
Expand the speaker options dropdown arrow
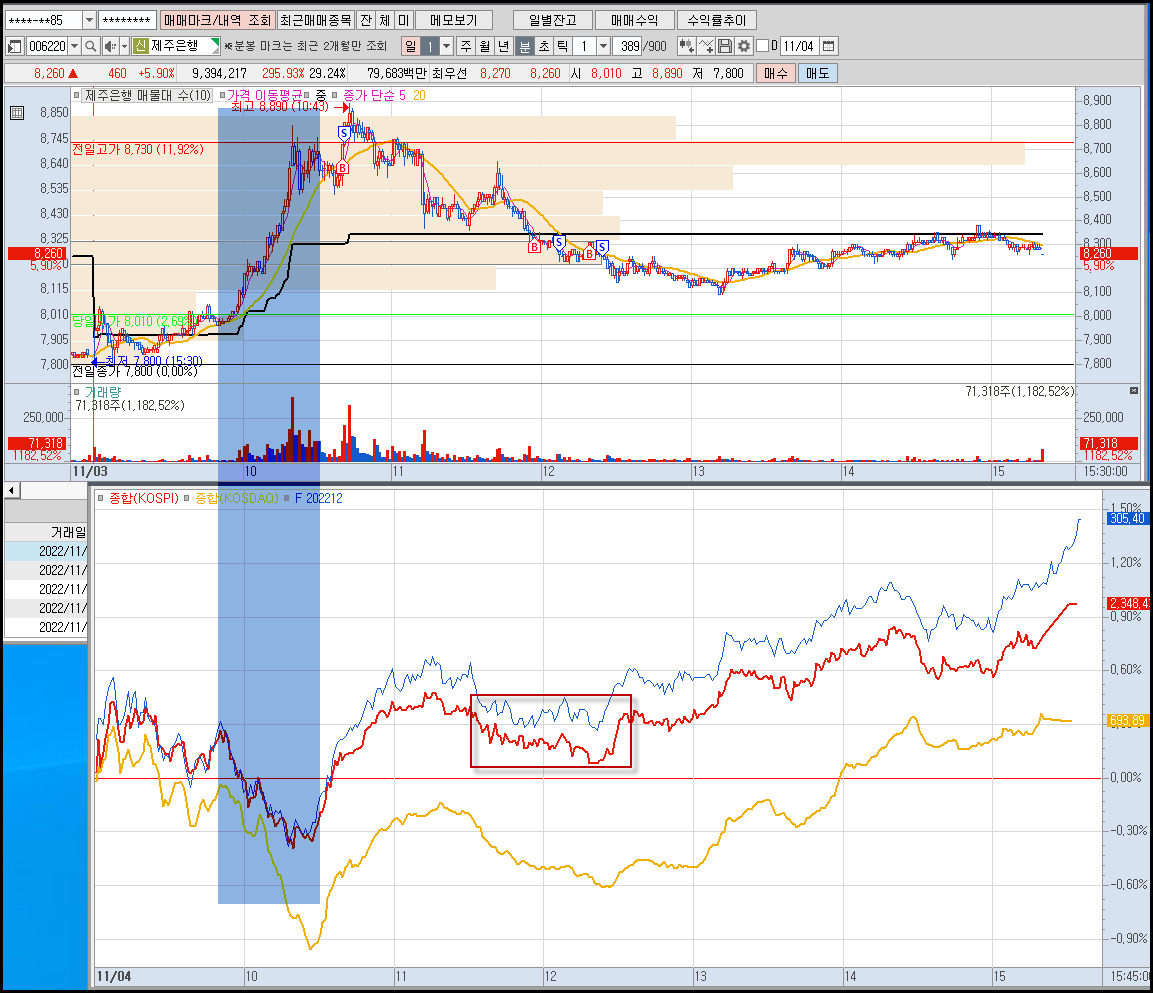coord(124,46)
